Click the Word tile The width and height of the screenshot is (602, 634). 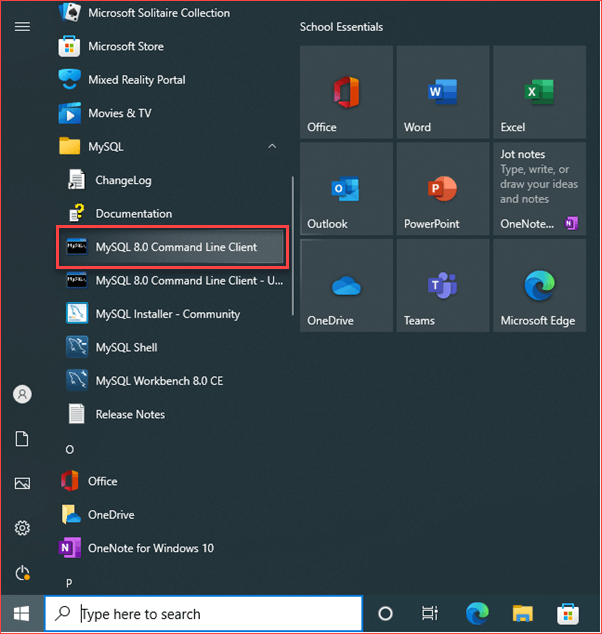[442, 92]
